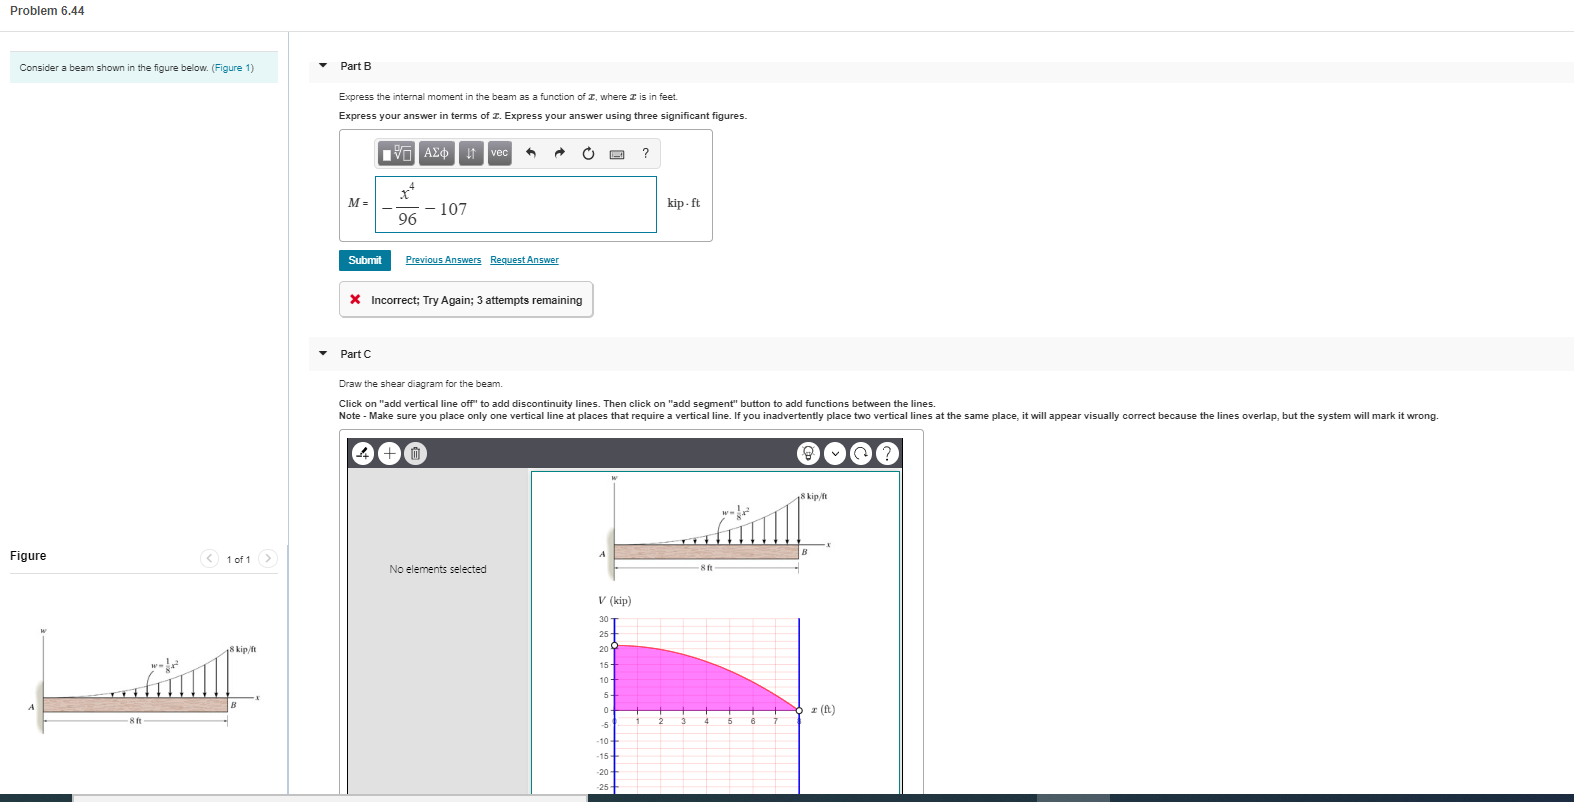Select the add vertical line tool

pyautogui.click(x=363, y=453)
